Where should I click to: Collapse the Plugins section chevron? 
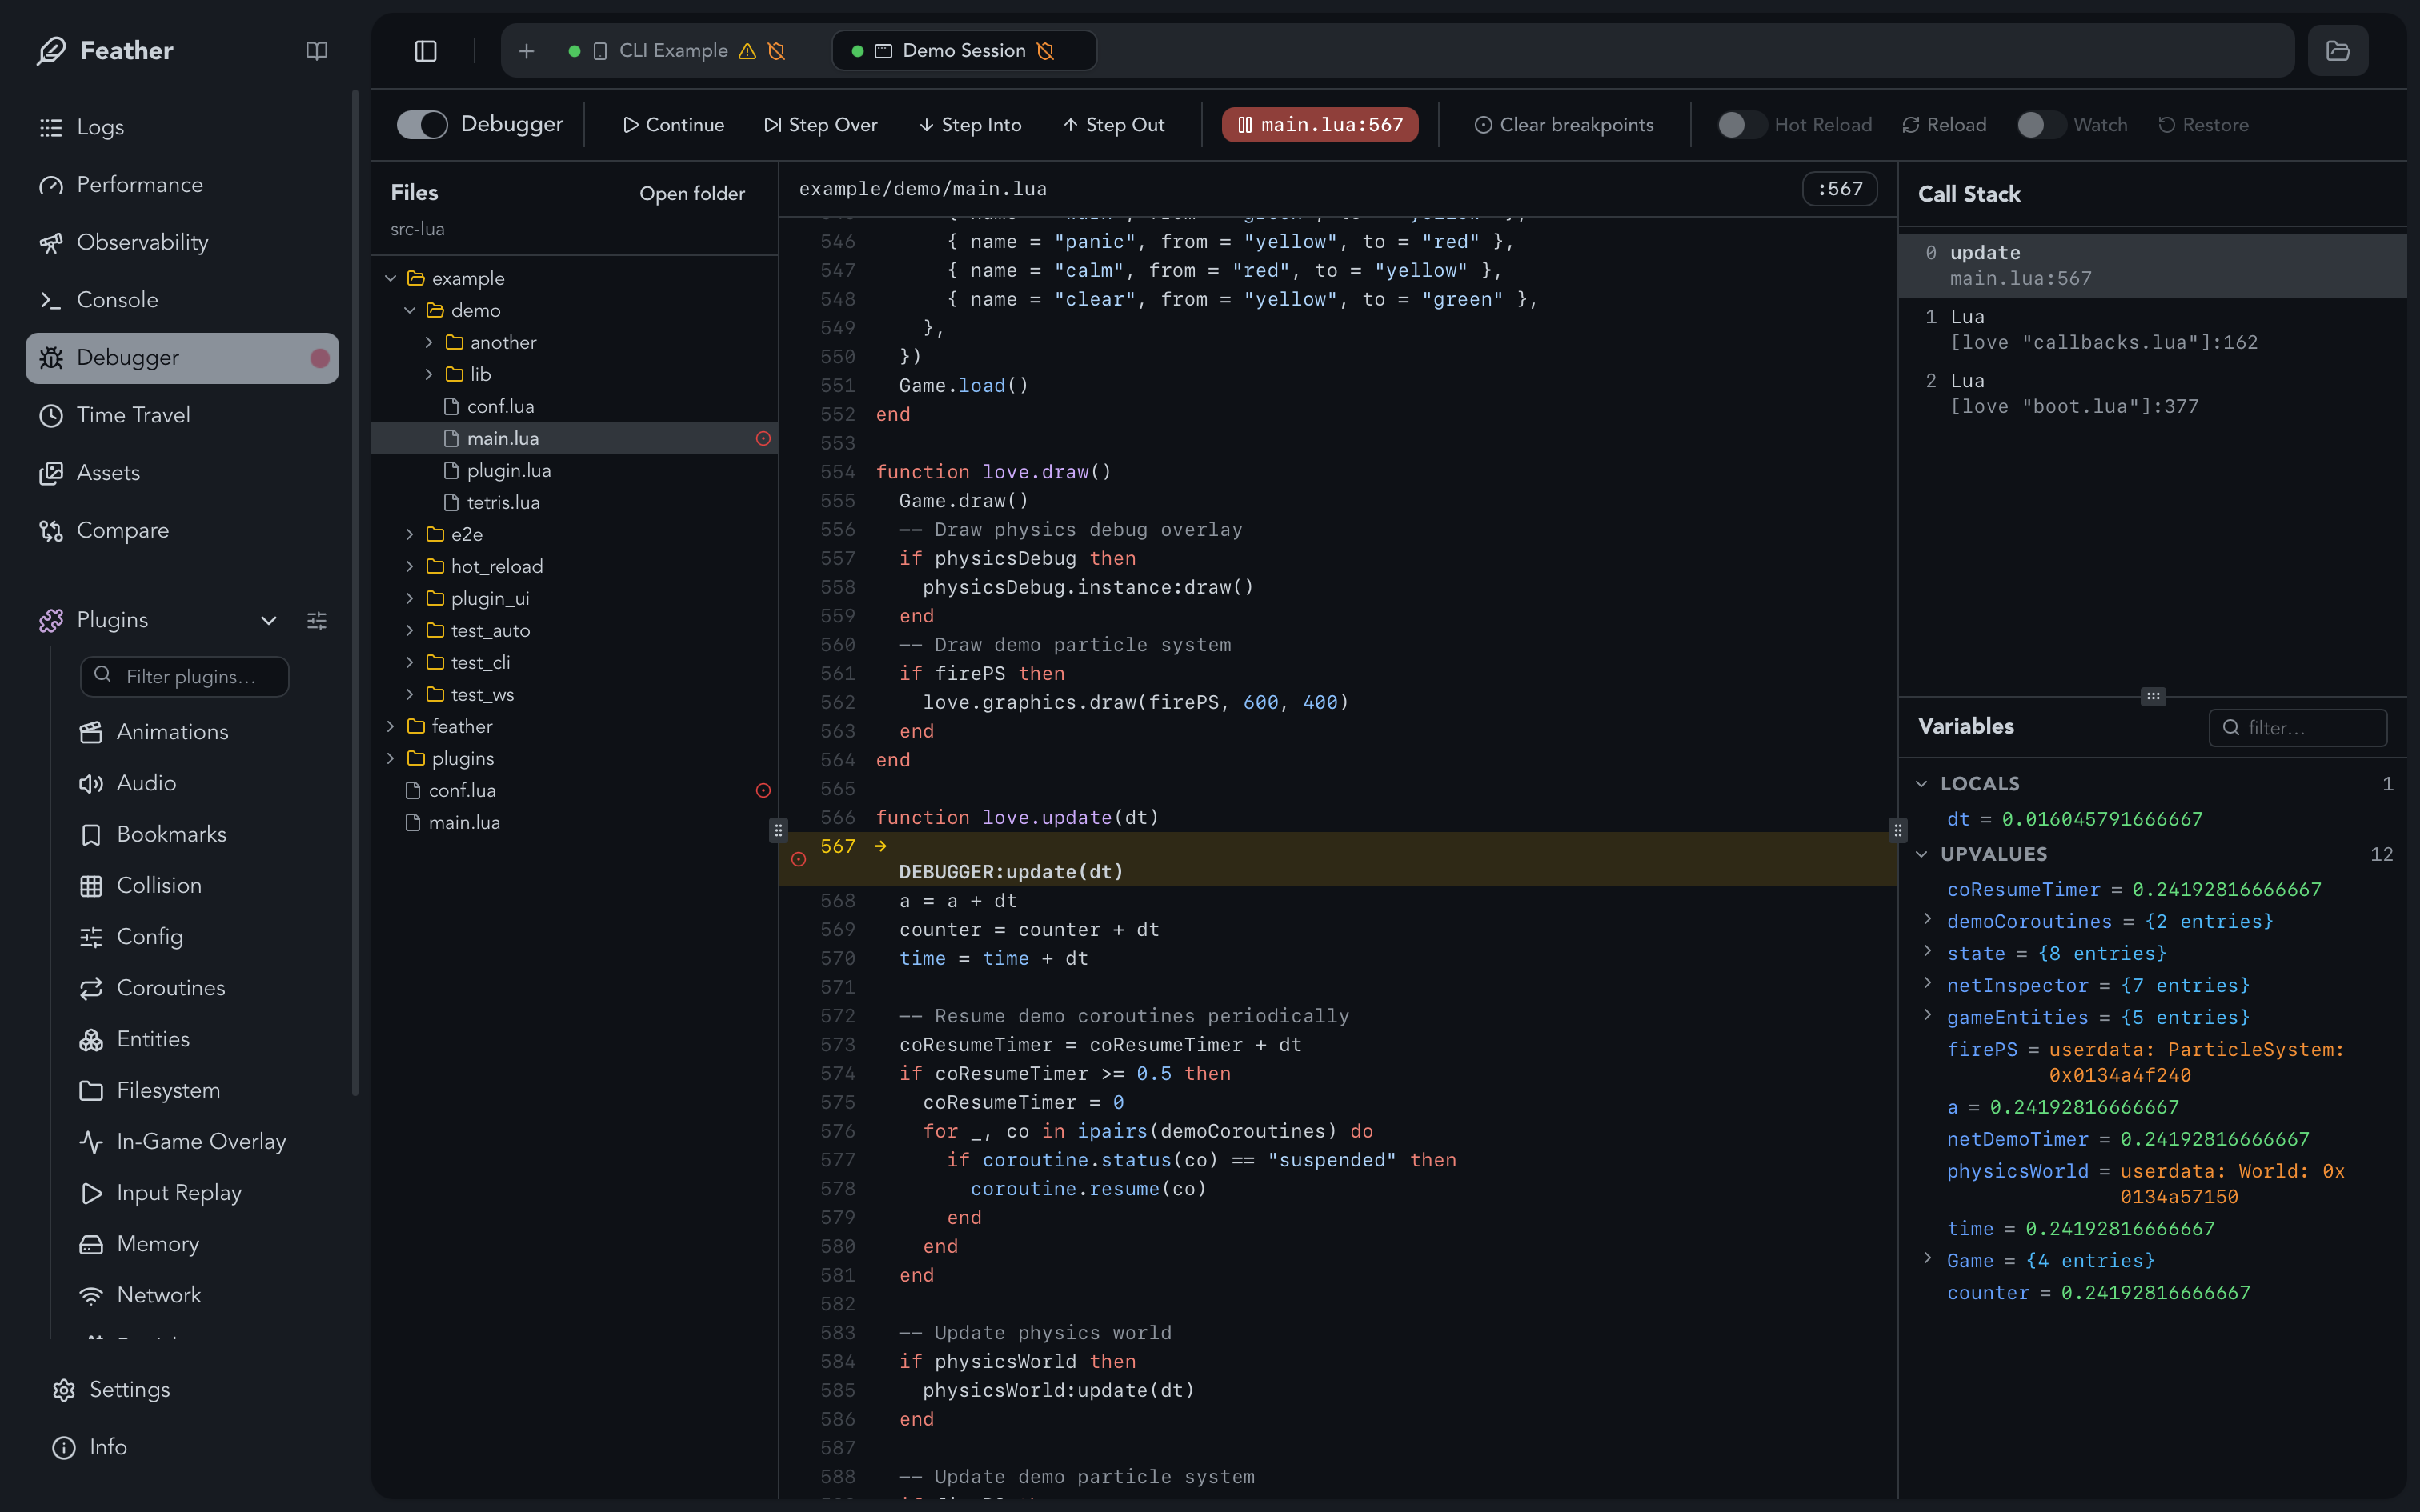coord(269,620)
